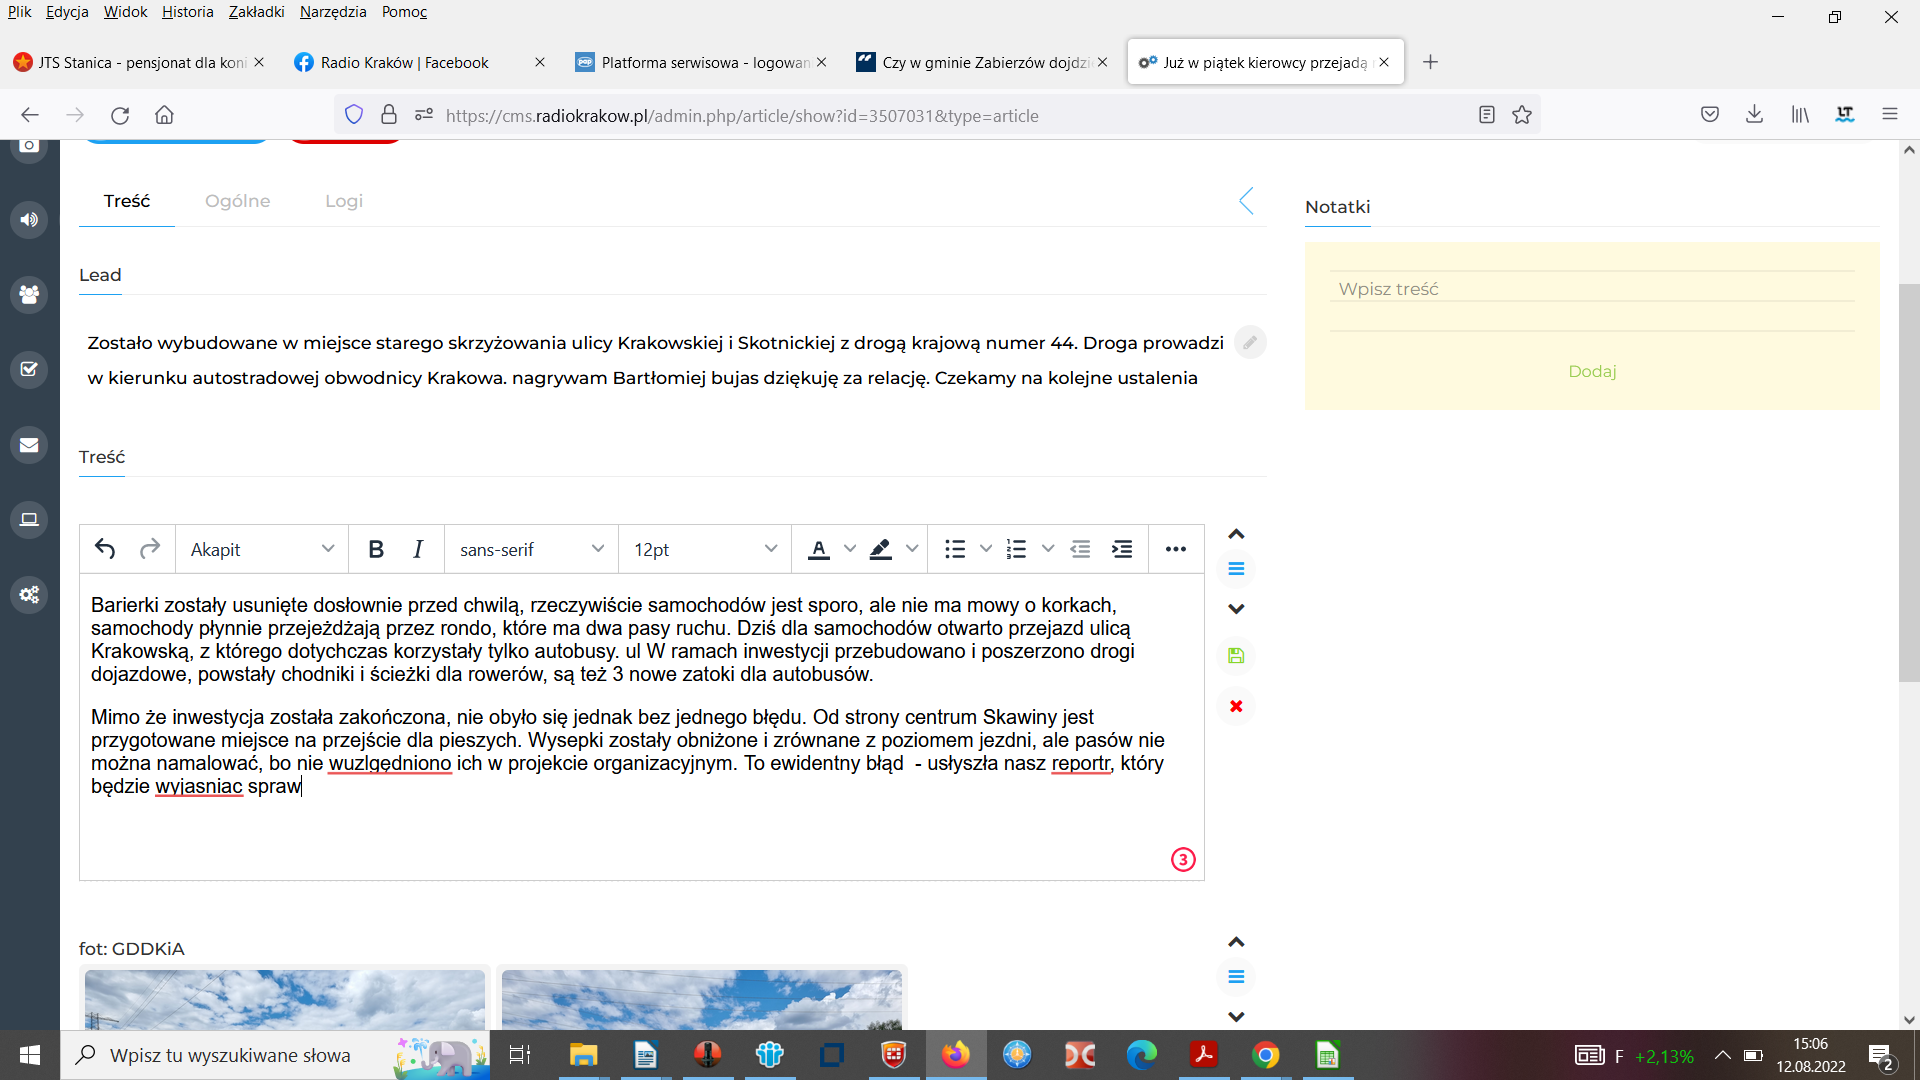This screenshot has width=1920, height=1080.
Task: Click the green save icon beside editor
Action: pos(1236,656)
